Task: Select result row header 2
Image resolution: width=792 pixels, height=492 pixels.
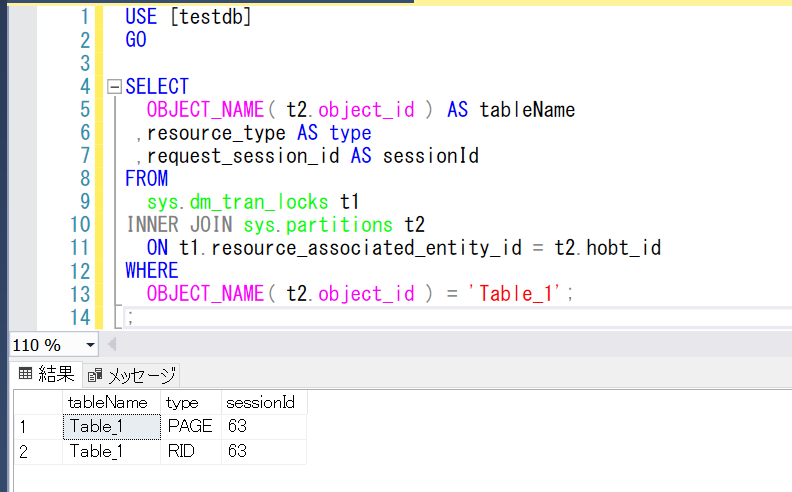Action: (x=38, y=452)
